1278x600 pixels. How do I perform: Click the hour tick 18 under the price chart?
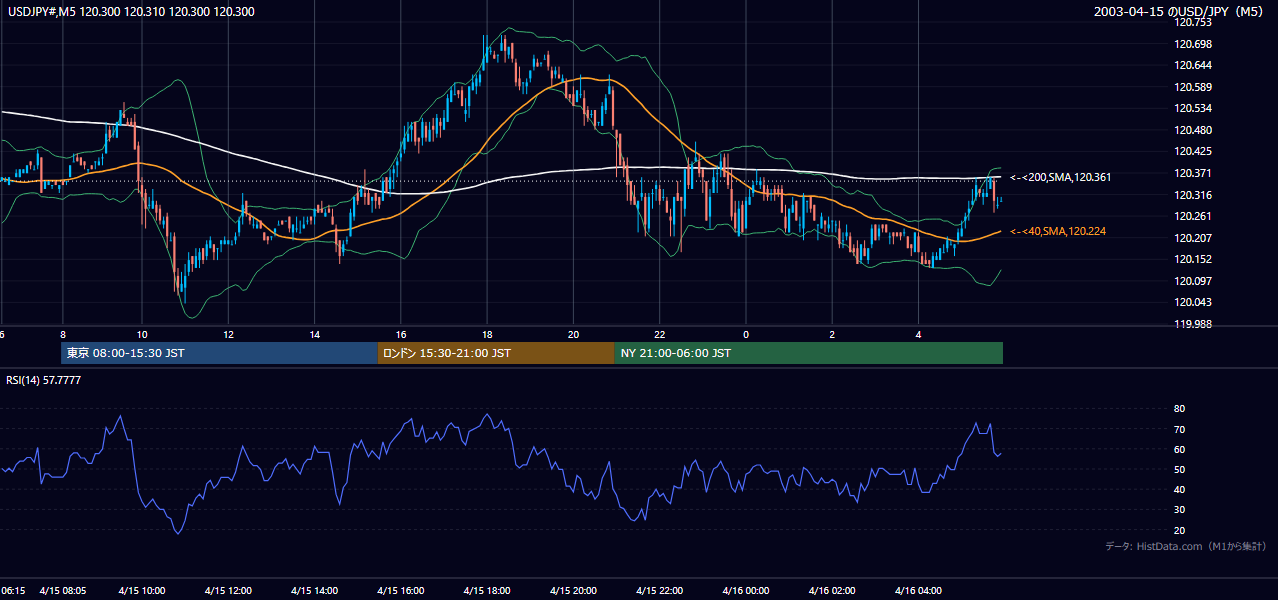coord(487,334)
